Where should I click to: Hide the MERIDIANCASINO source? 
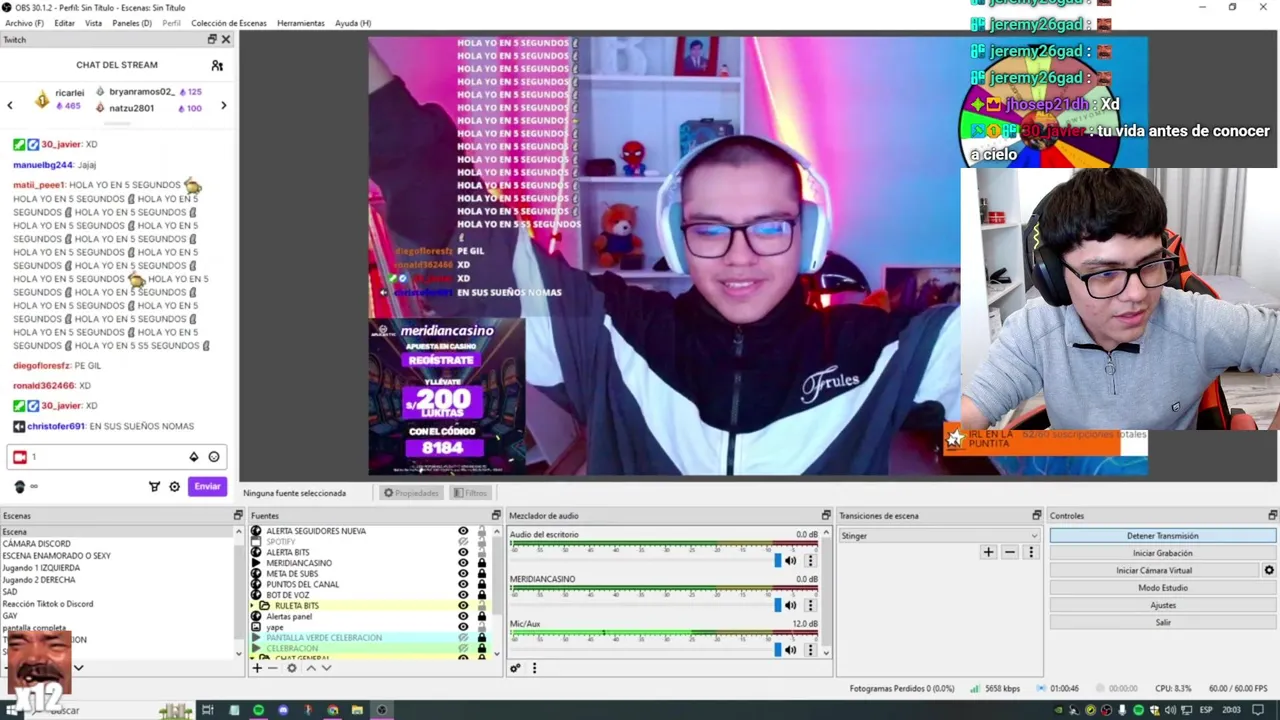[463, 563]
